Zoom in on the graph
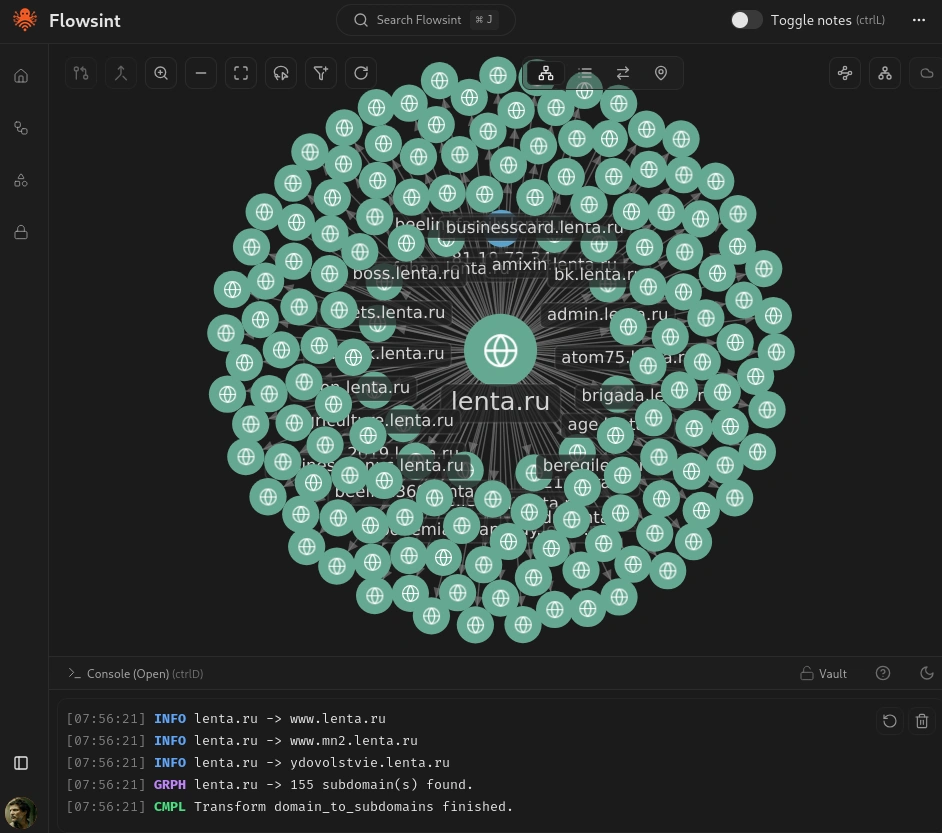The height and width of the screenshot is (833, 942). pyautogui.click(x=161, y=73)
